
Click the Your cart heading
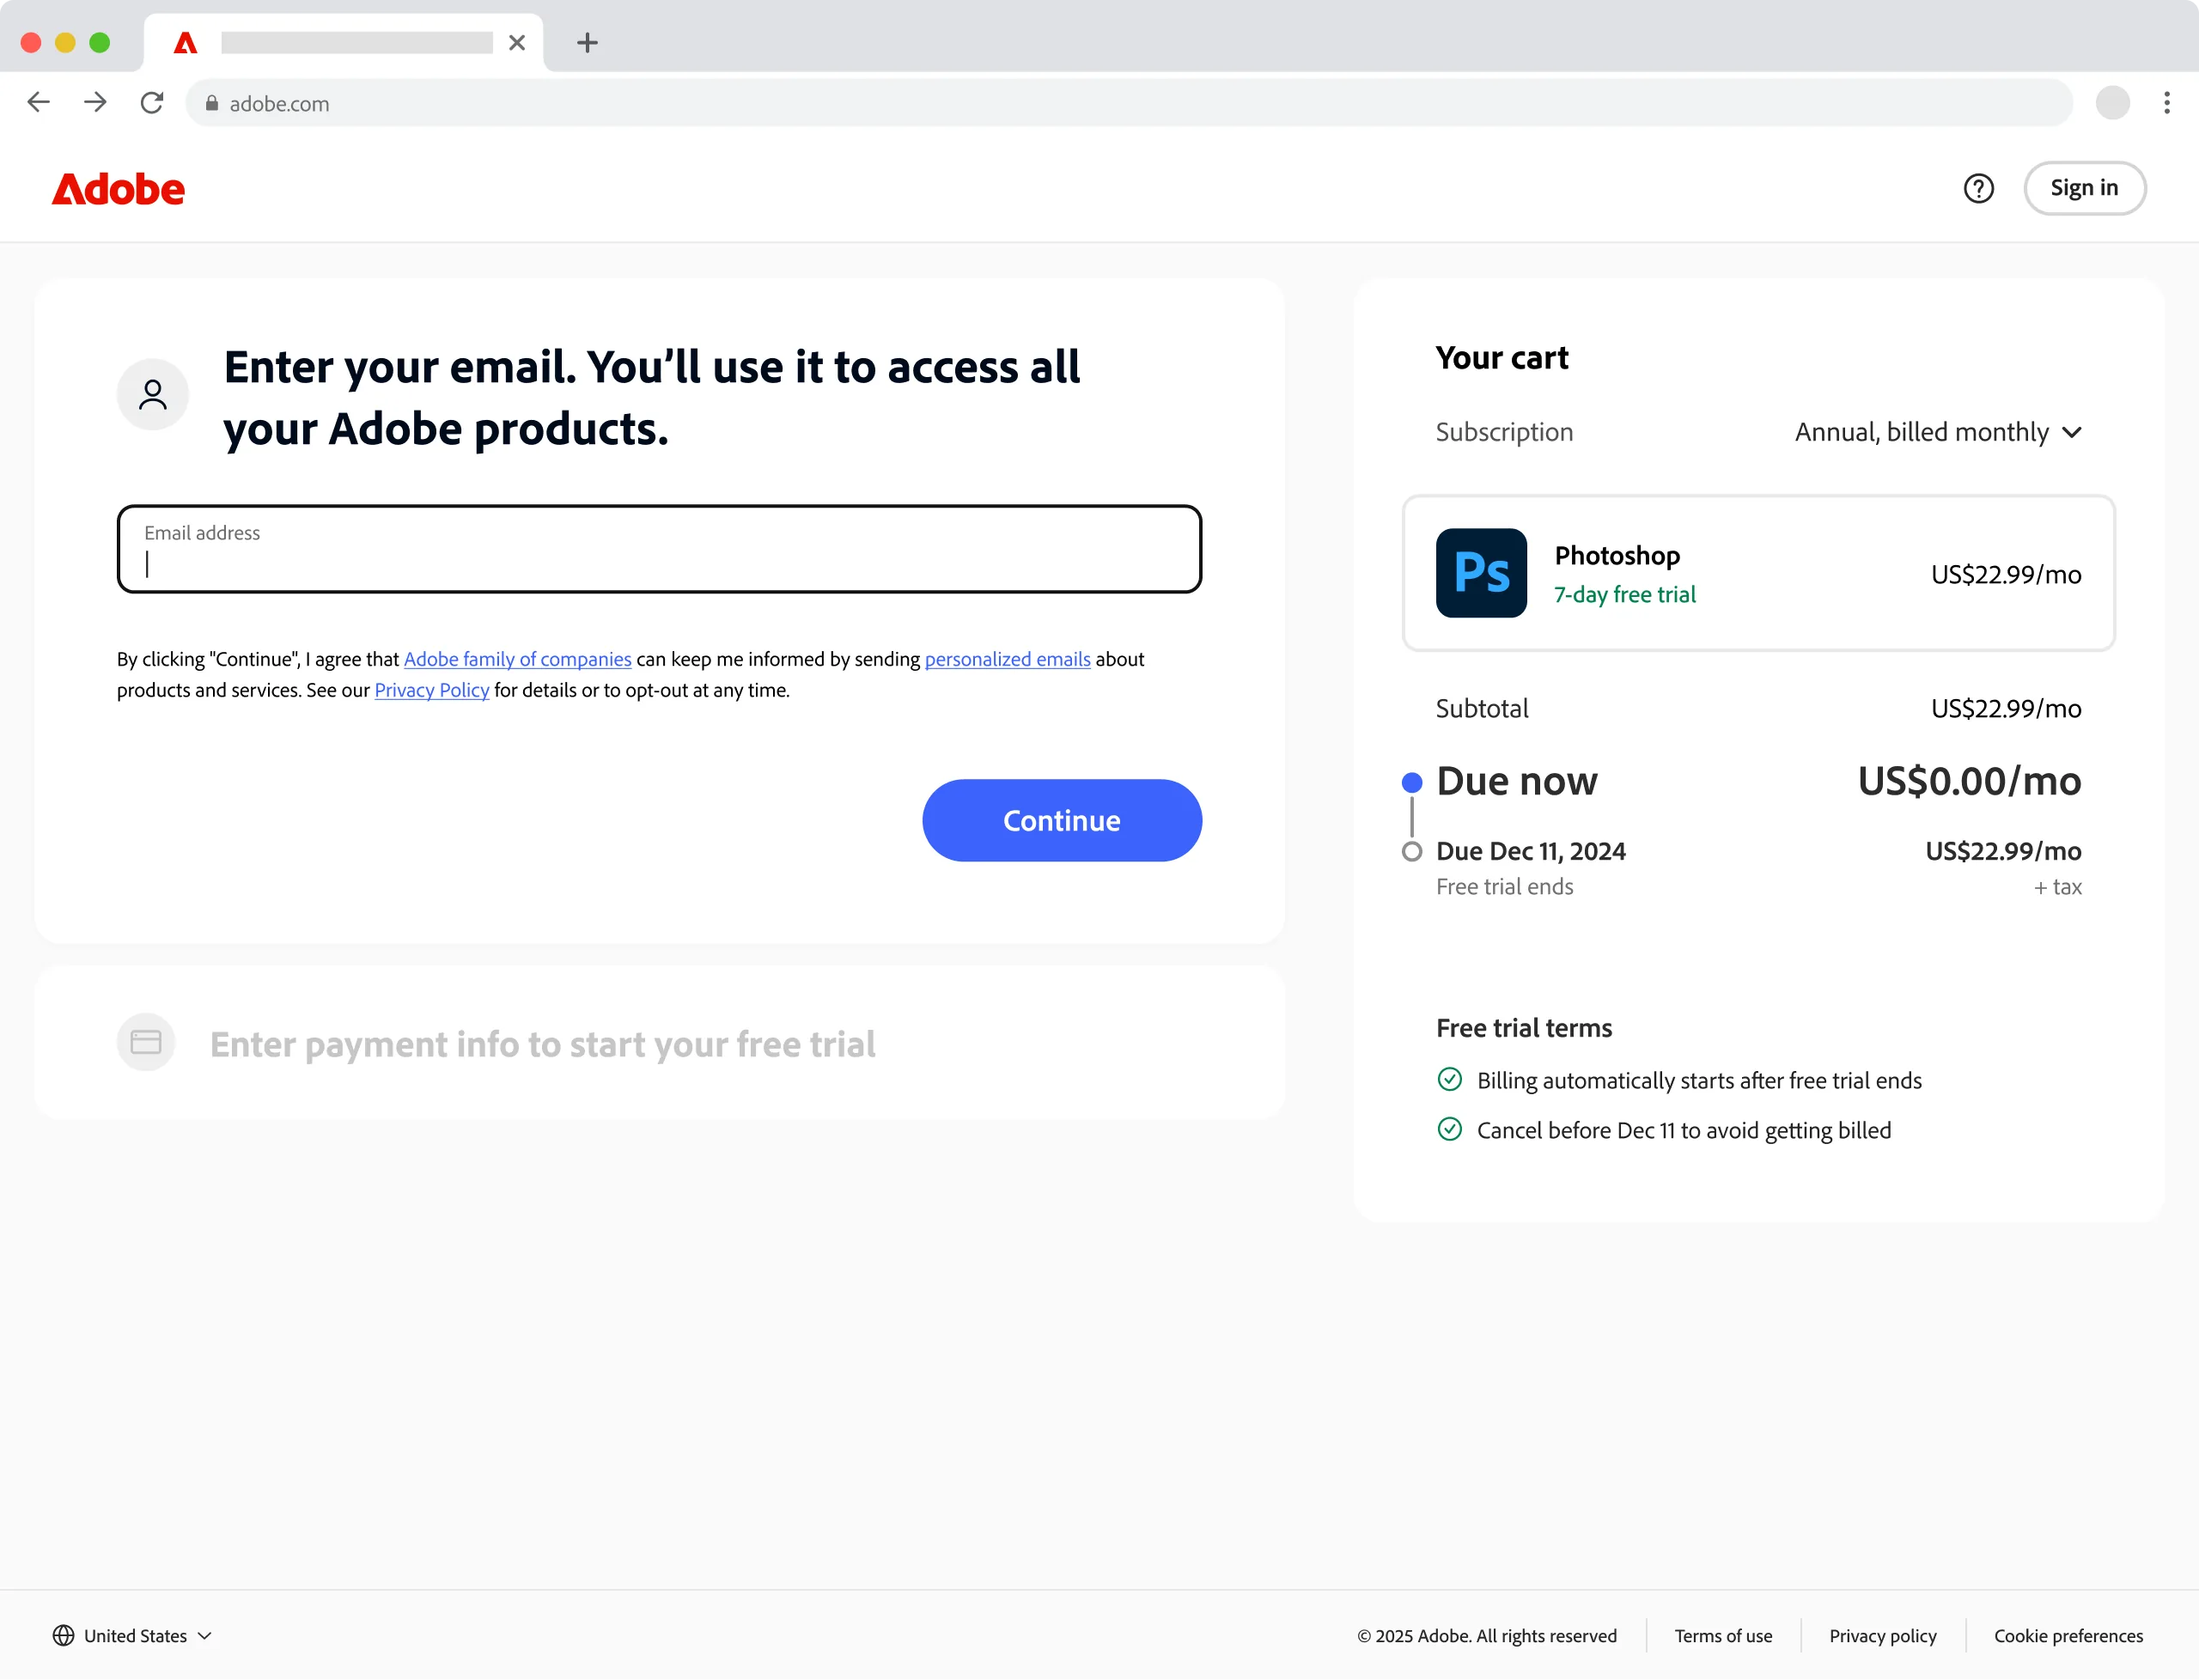click(1502, 357)
